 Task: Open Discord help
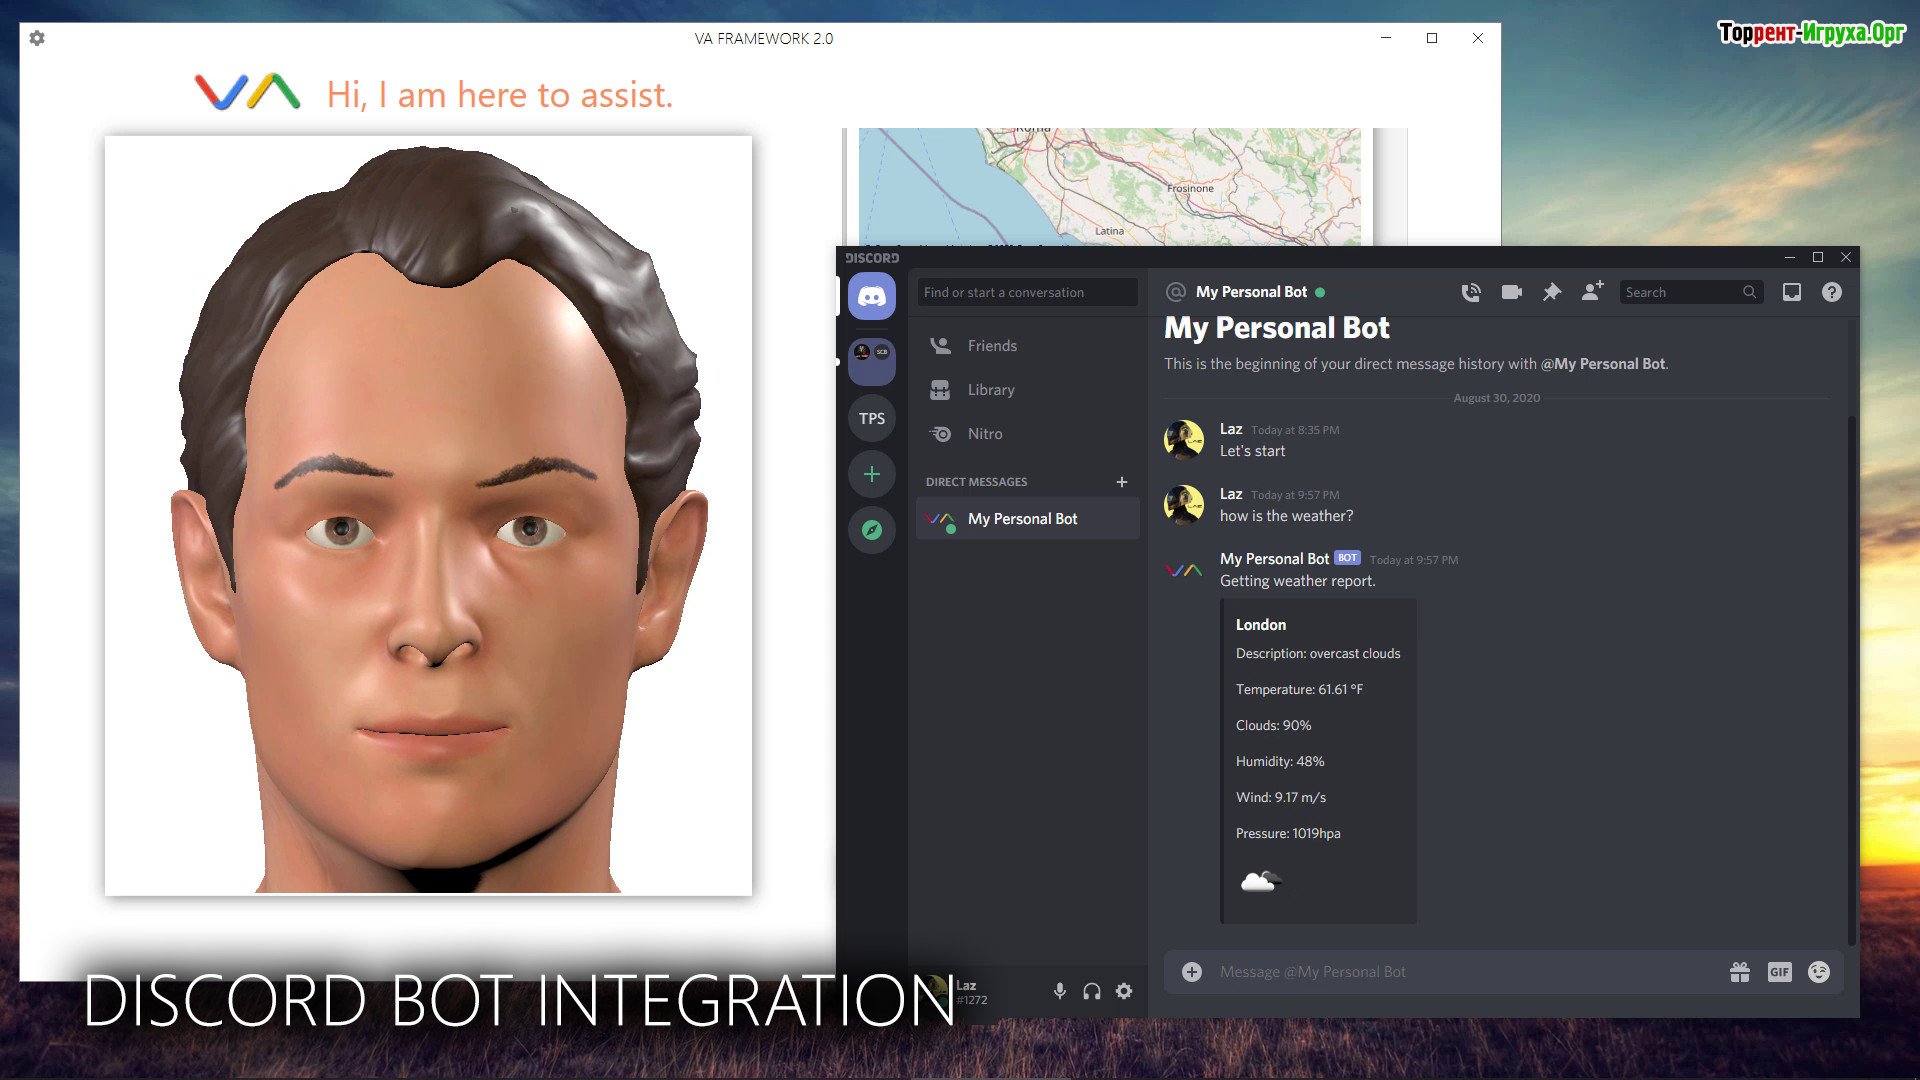click(1831, 292)
